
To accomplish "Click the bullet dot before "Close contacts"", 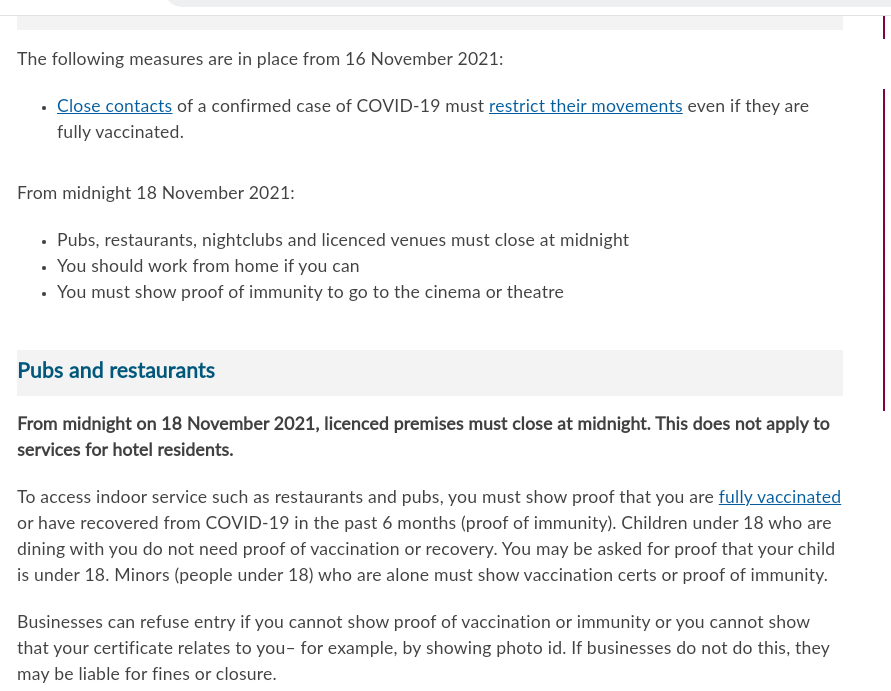I will pos(45,108).
